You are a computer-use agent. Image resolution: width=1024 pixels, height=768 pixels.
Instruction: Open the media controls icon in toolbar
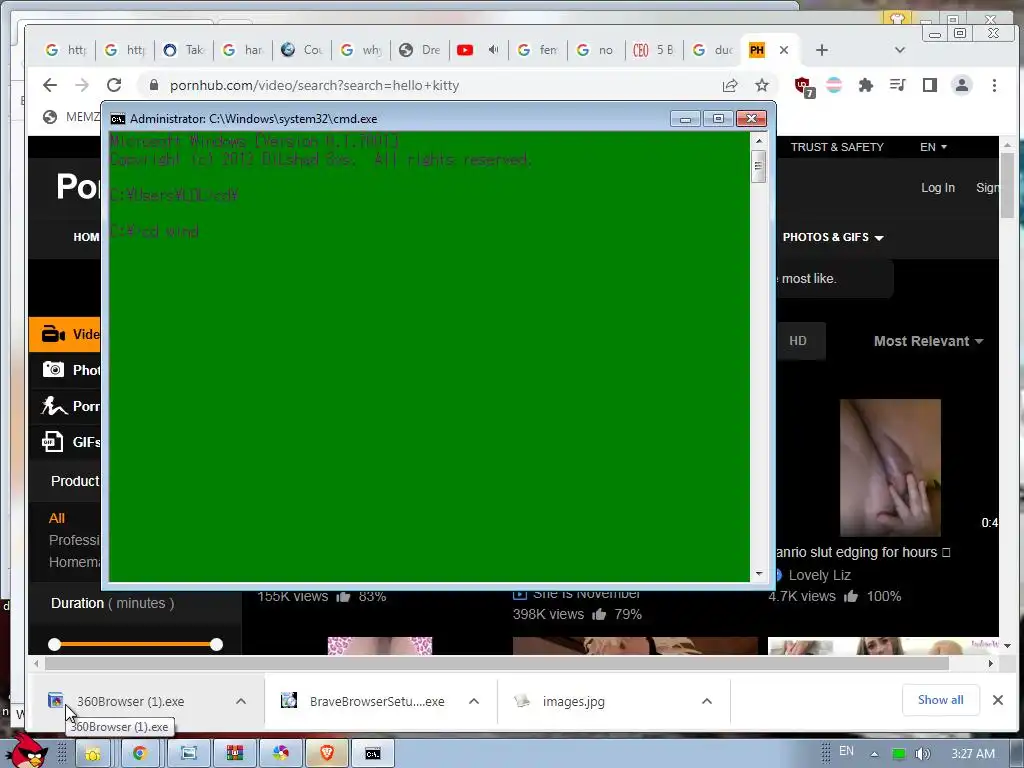point(898,85)
